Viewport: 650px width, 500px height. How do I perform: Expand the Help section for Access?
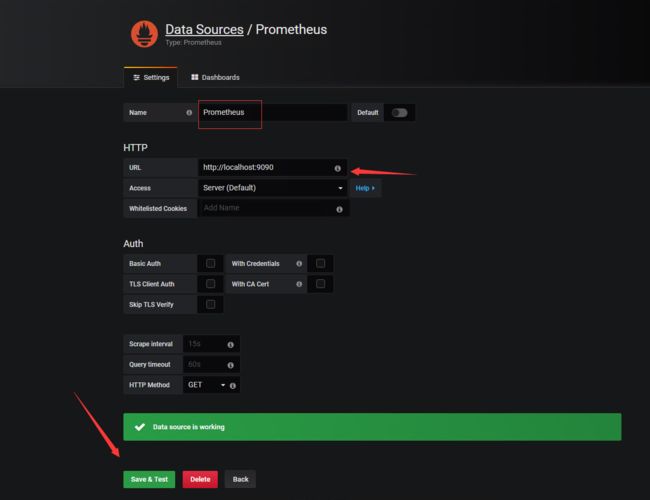coord(365,188)
